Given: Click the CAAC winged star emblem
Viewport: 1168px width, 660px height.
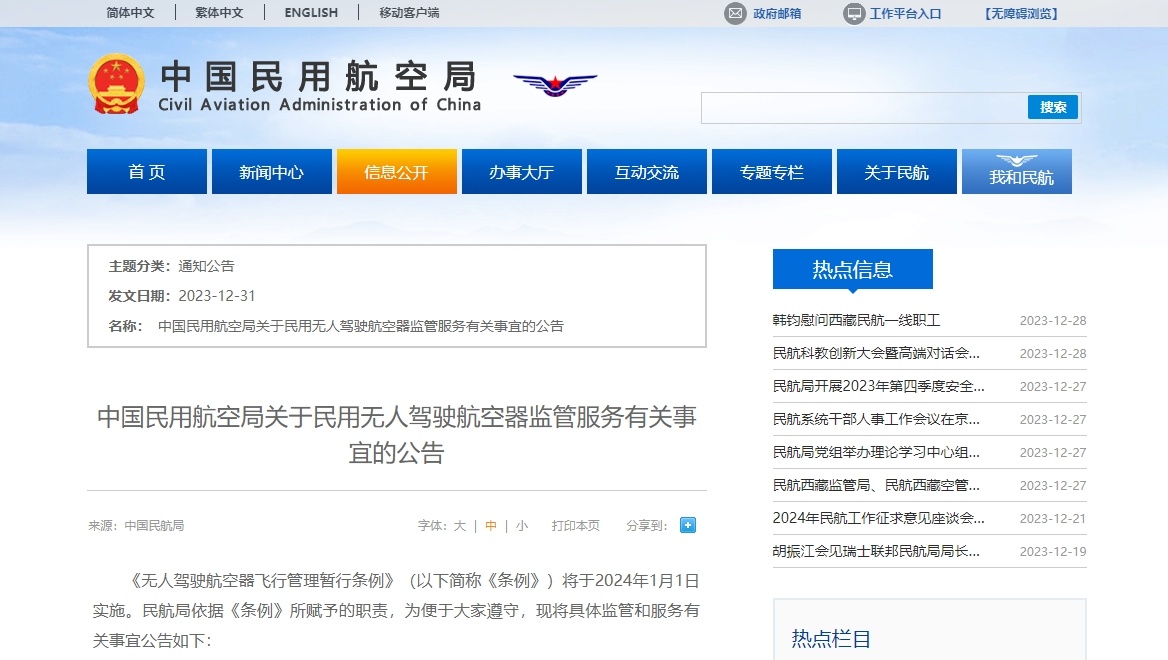Looking at the screenshot, I should click(x=555, y=84).
